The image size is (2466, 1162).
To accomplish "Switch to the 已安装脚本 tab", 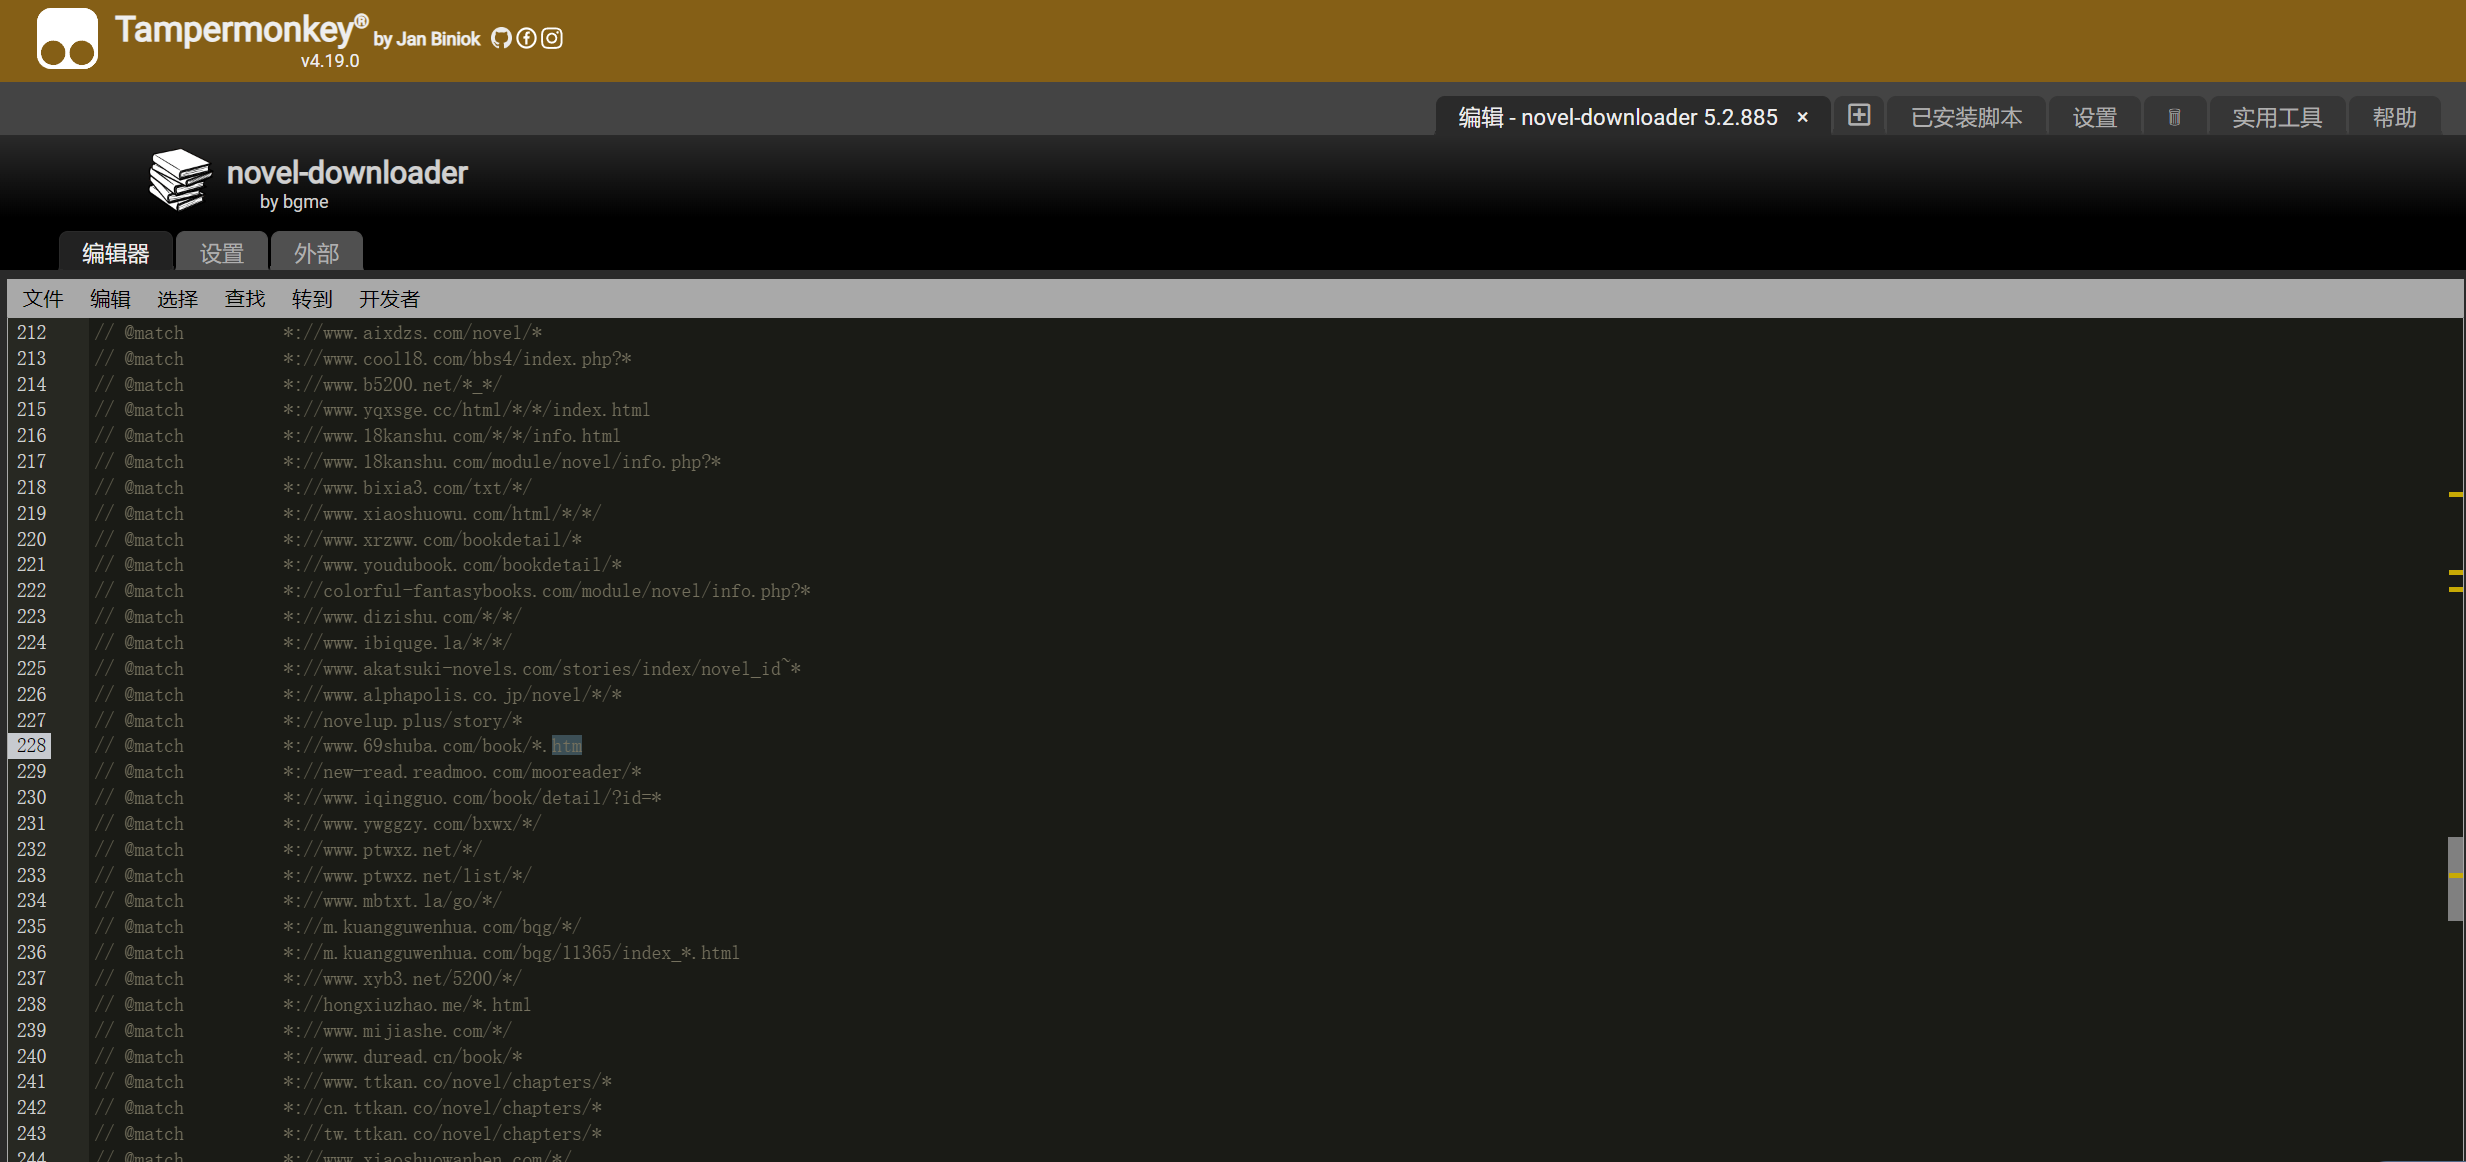I will (1964, 117).
